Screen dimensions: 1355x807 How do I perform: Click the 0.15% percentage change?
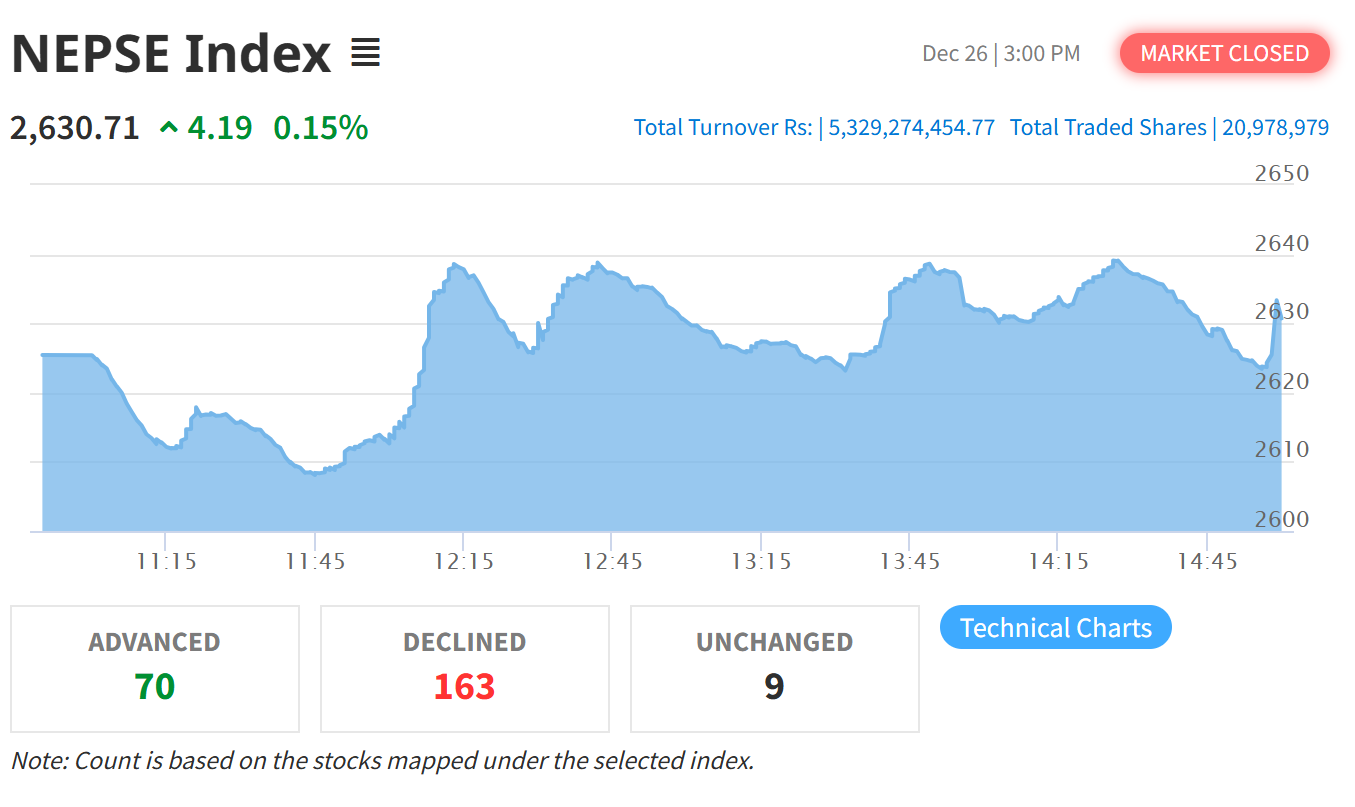(x=320, y=128)
